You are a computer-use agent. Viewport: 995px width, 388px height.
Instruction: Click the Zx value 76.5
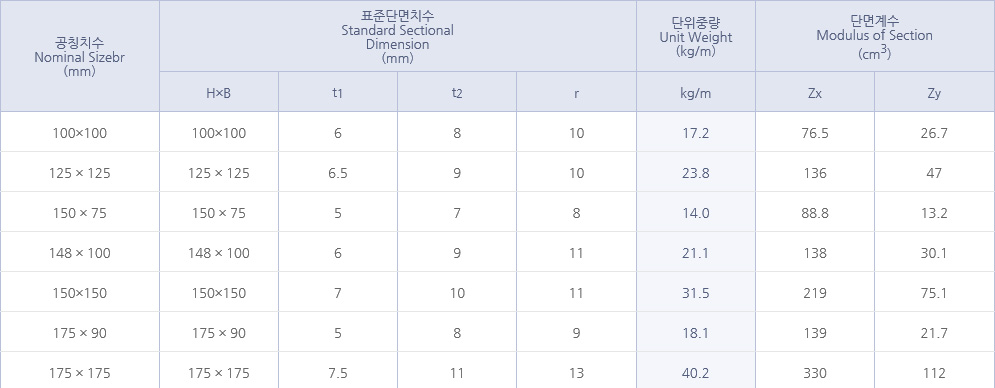pyautogui.click(x=815, y=132)
